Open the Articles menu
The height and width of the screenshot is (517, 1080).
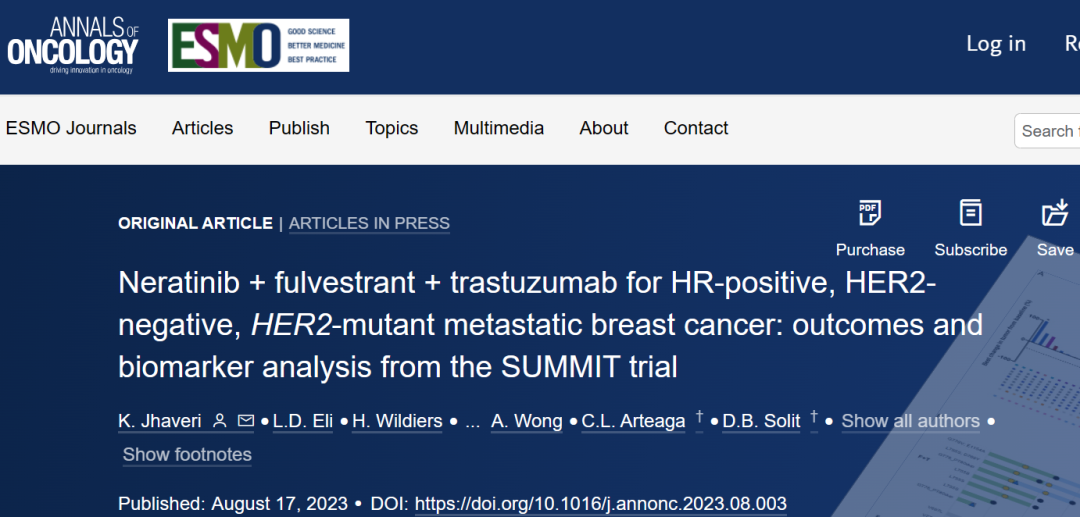coord(202,128)
